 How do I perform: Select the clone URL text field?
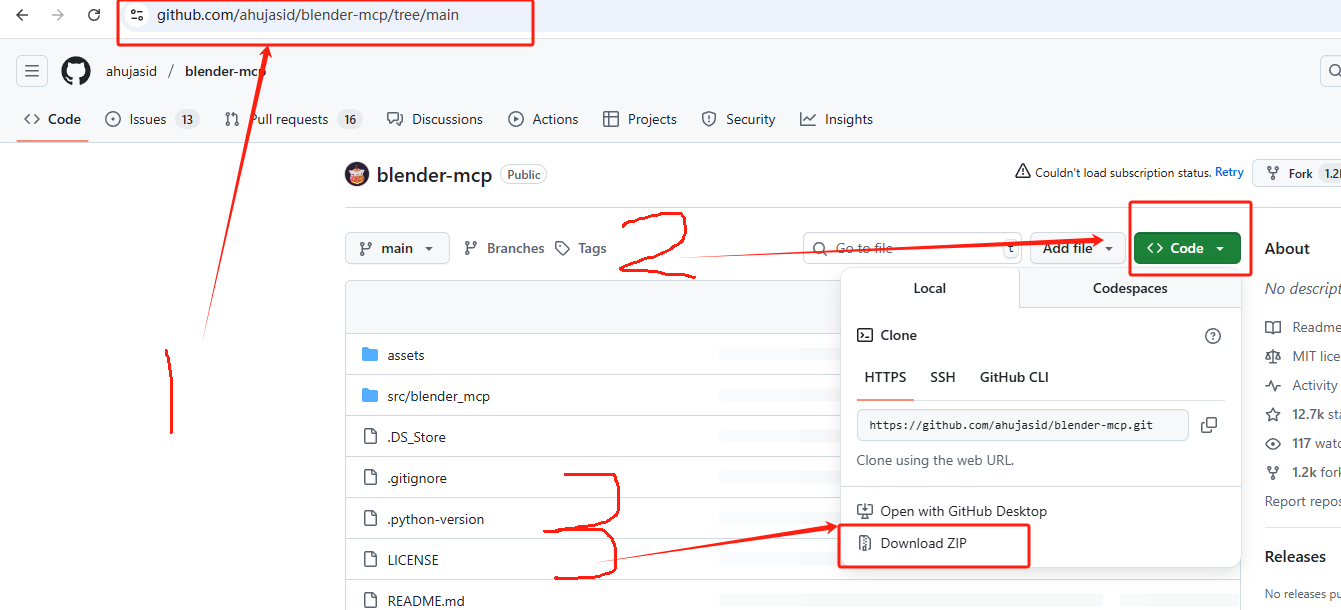click(x=1022, y=425)
